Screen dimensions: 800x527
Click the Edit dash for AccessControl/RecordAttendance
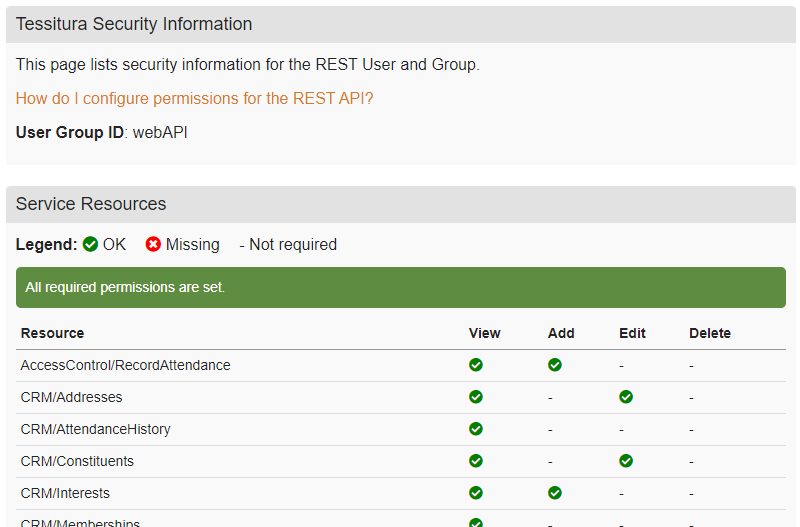(621, 366)
